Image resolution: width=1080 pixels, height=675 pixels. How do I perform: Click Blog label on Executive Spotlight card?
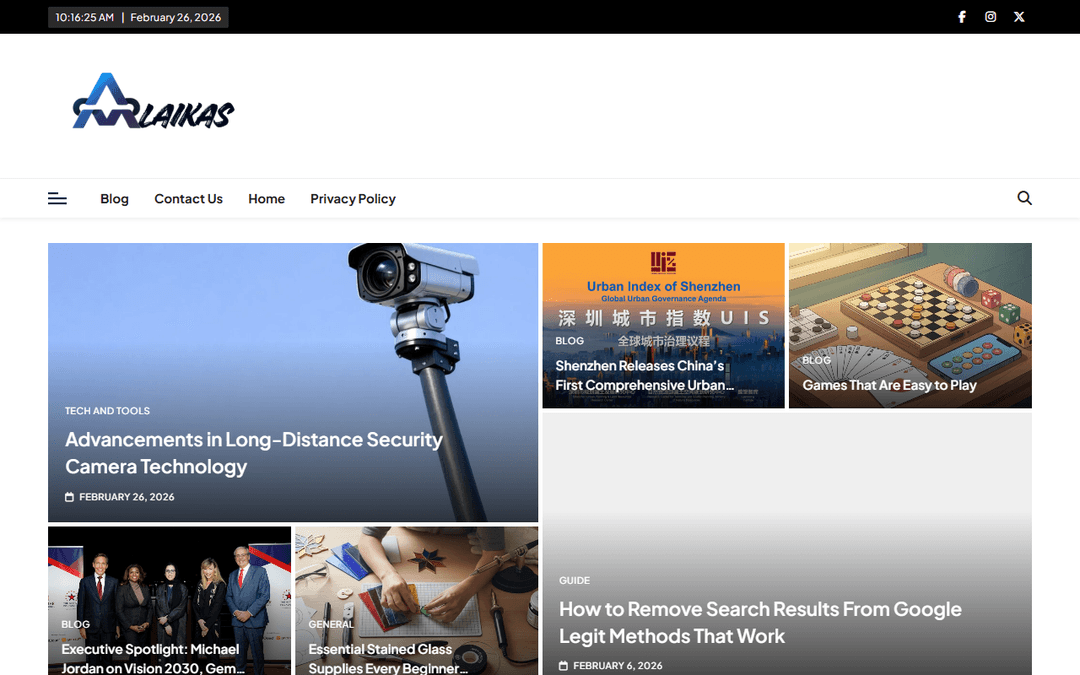76,625
